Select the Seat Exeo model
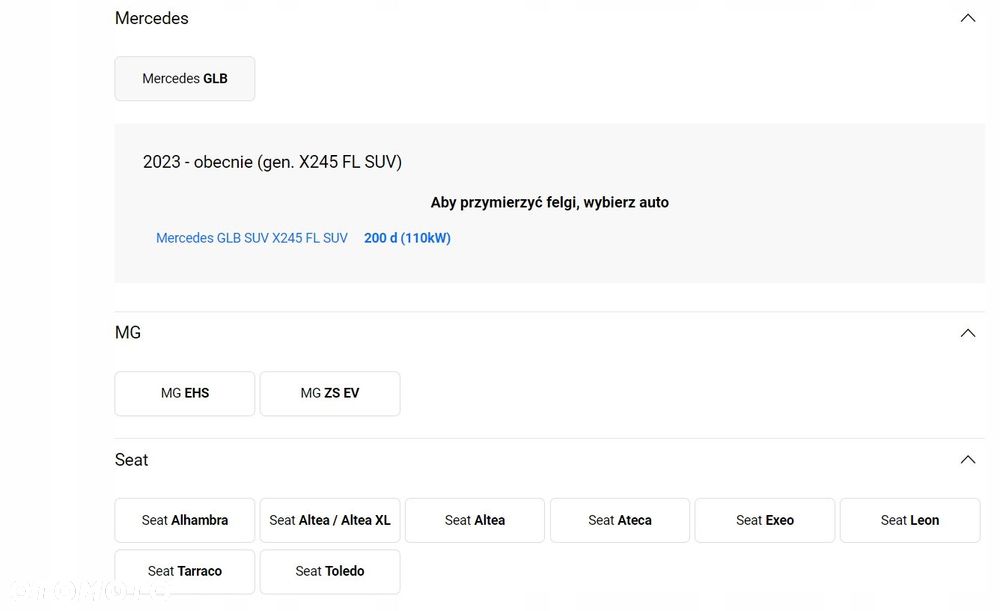This screenshot has width=1000, height=611. pos(765,521)
